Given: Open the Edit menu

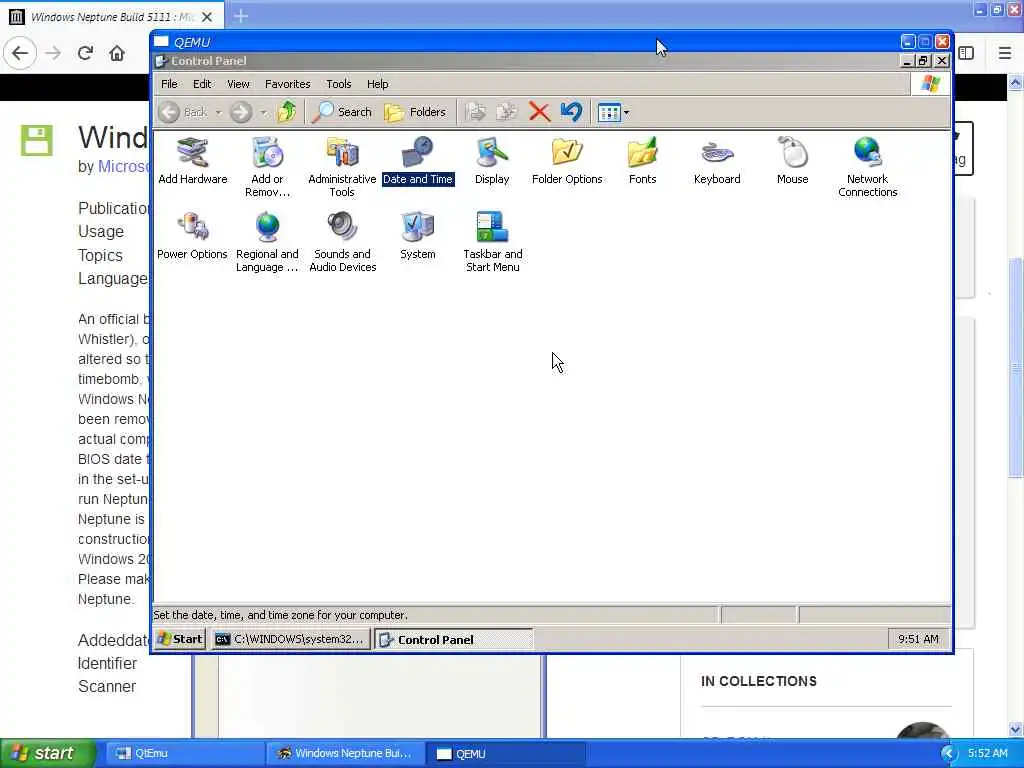Looking at the screenshot, I should point(202,84).
